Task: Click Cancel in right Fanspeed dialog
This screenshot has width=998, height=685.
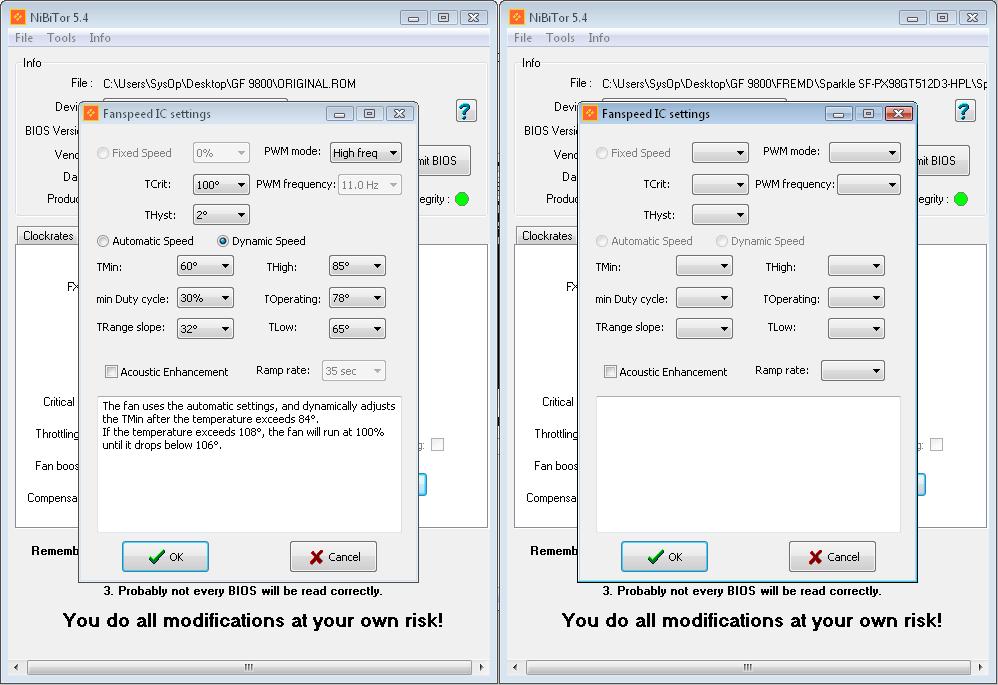Action: pos(833,557)
